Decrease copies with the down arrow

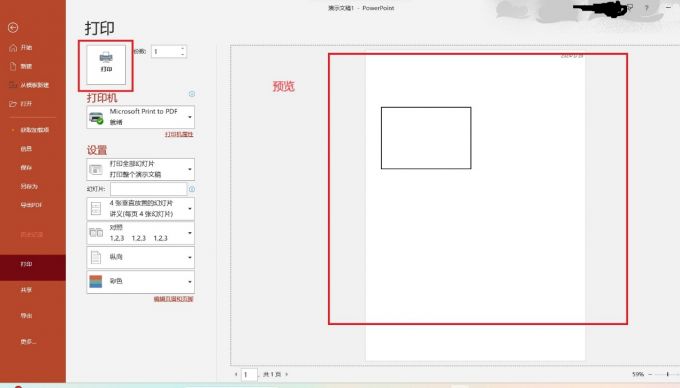[183, 55]
